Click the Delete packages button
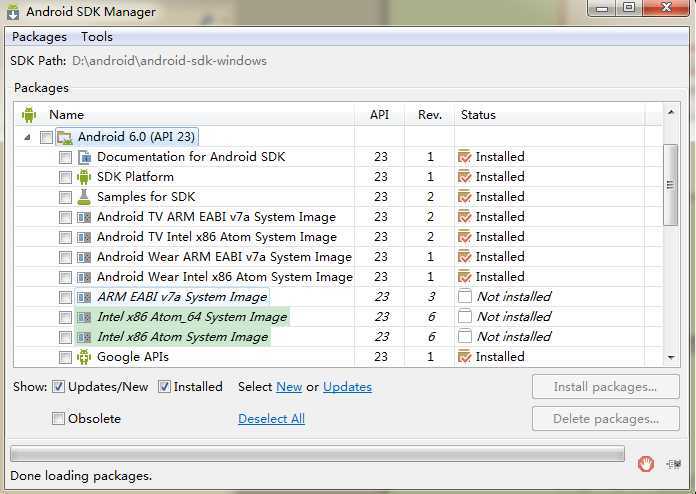Image resolution: width=696 pixels, height=494 pixels. coord(605,419)
